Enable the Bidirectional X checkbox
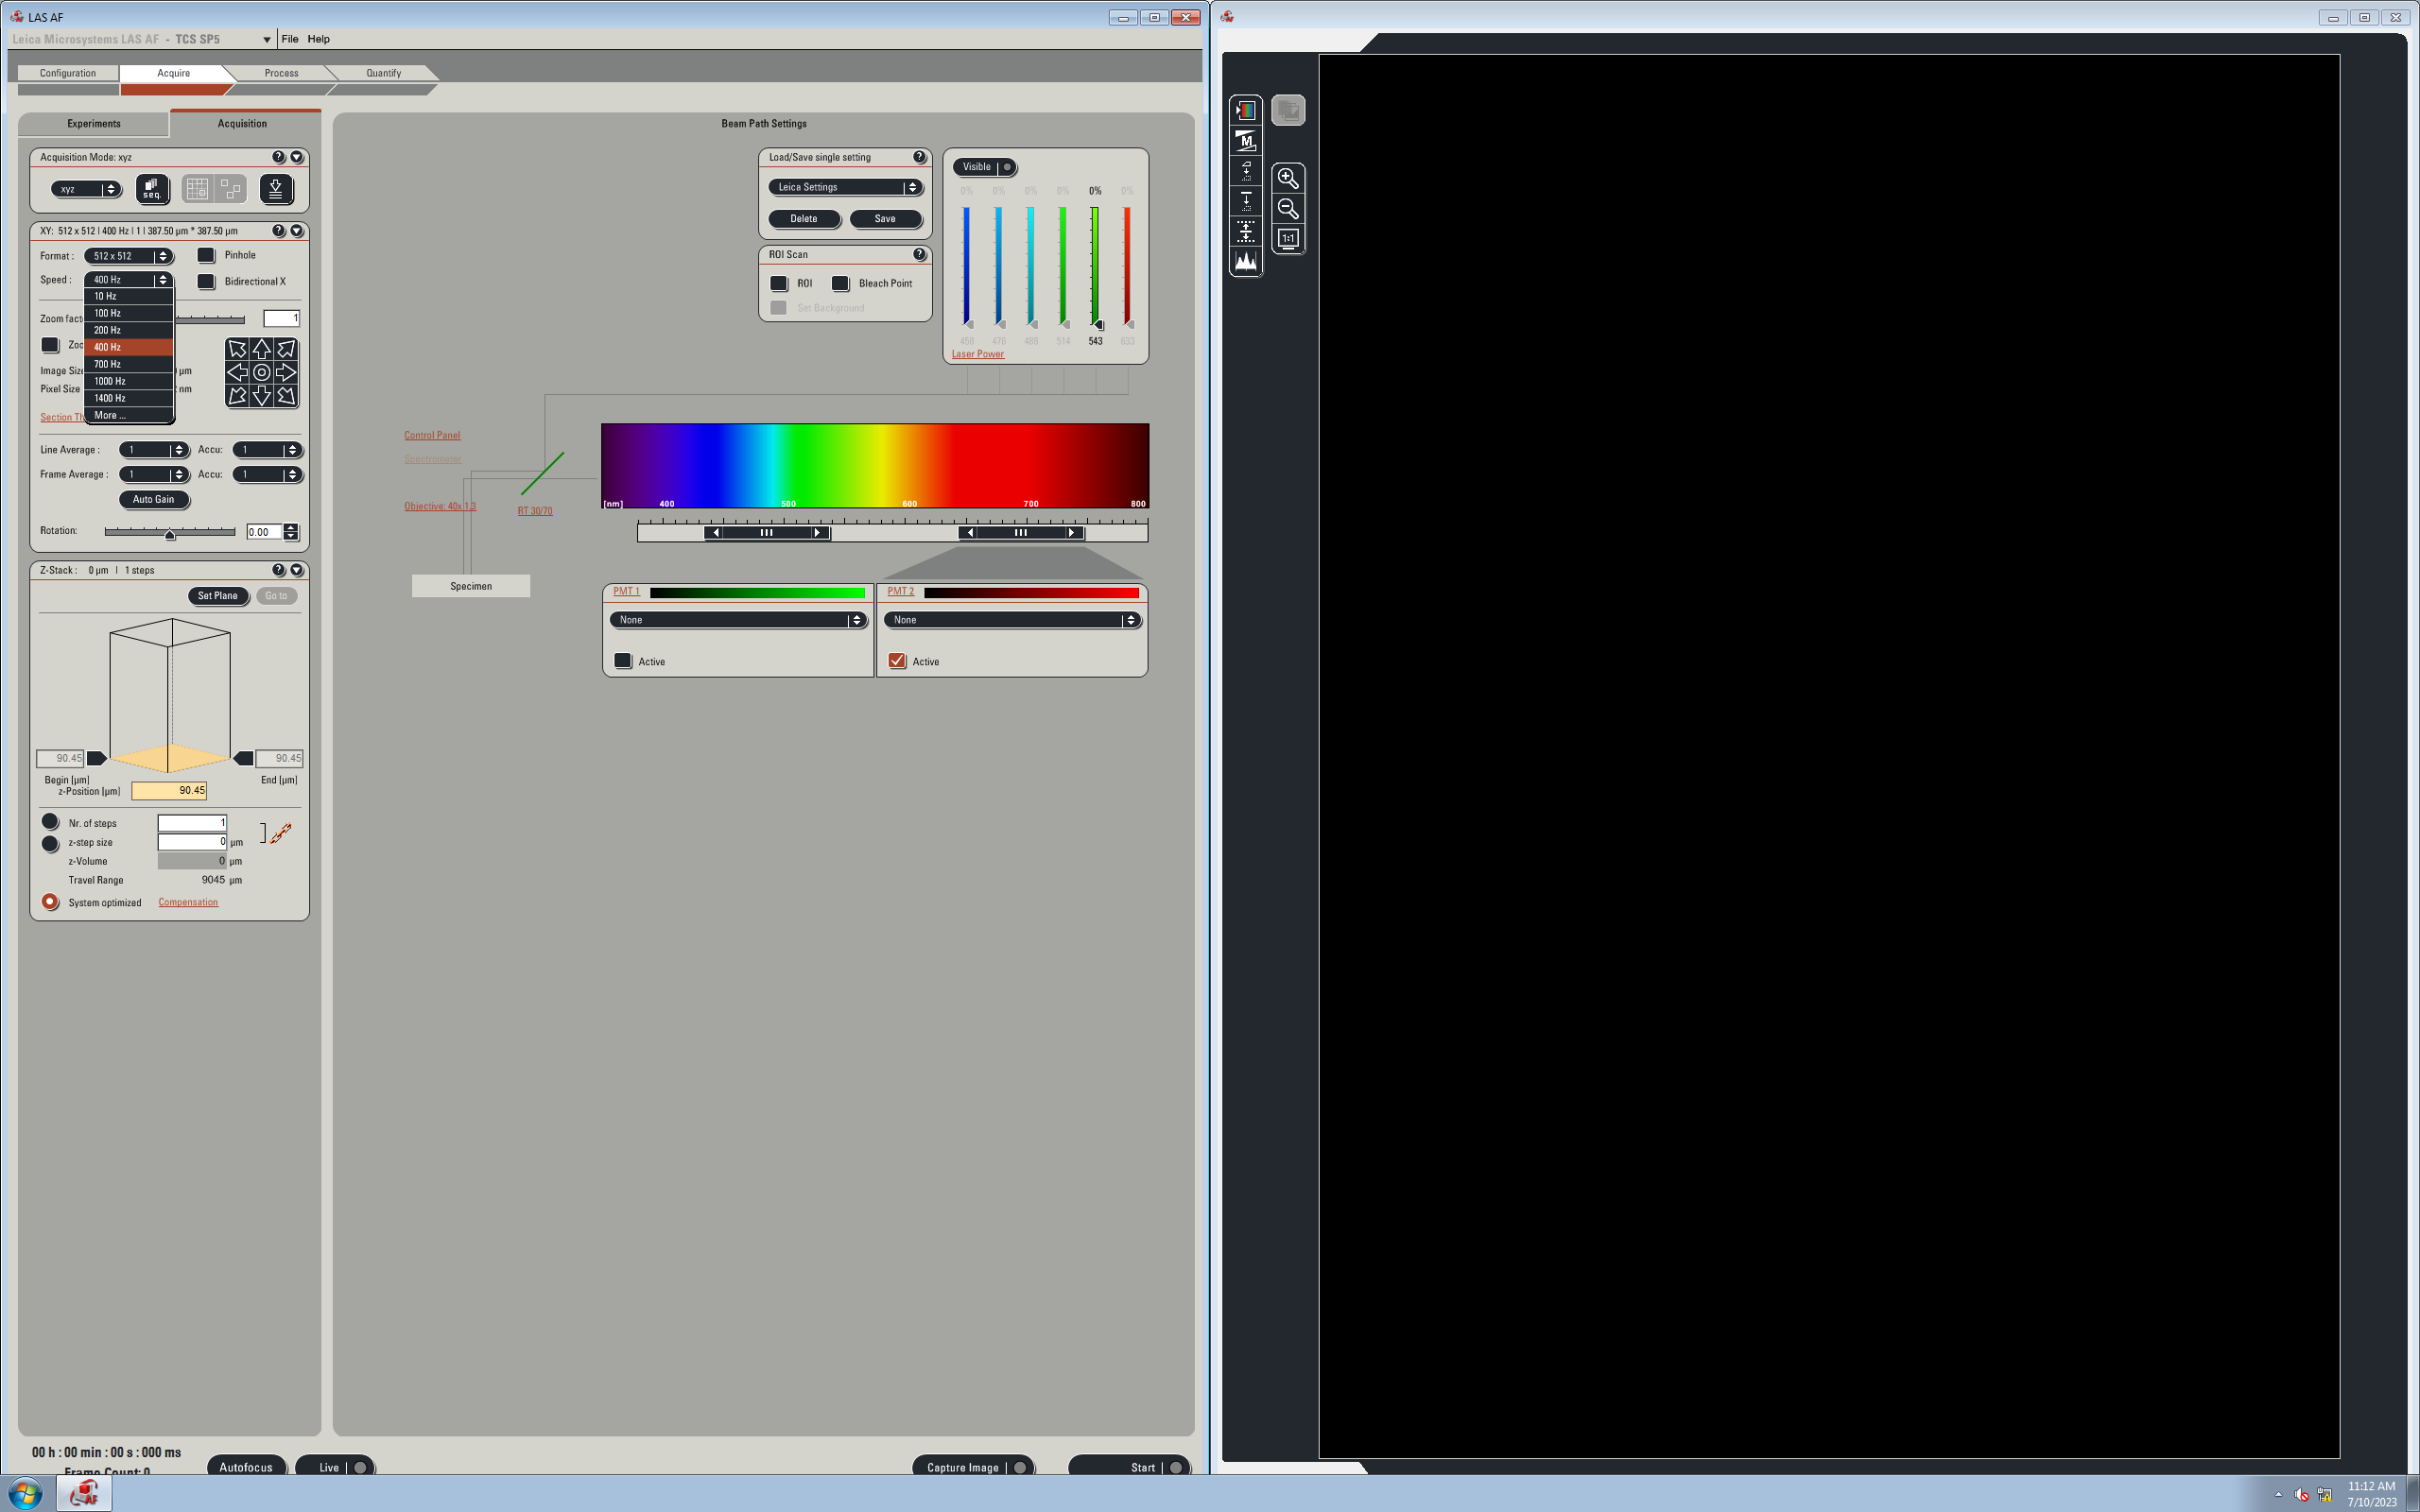 [x=206, y=282]
